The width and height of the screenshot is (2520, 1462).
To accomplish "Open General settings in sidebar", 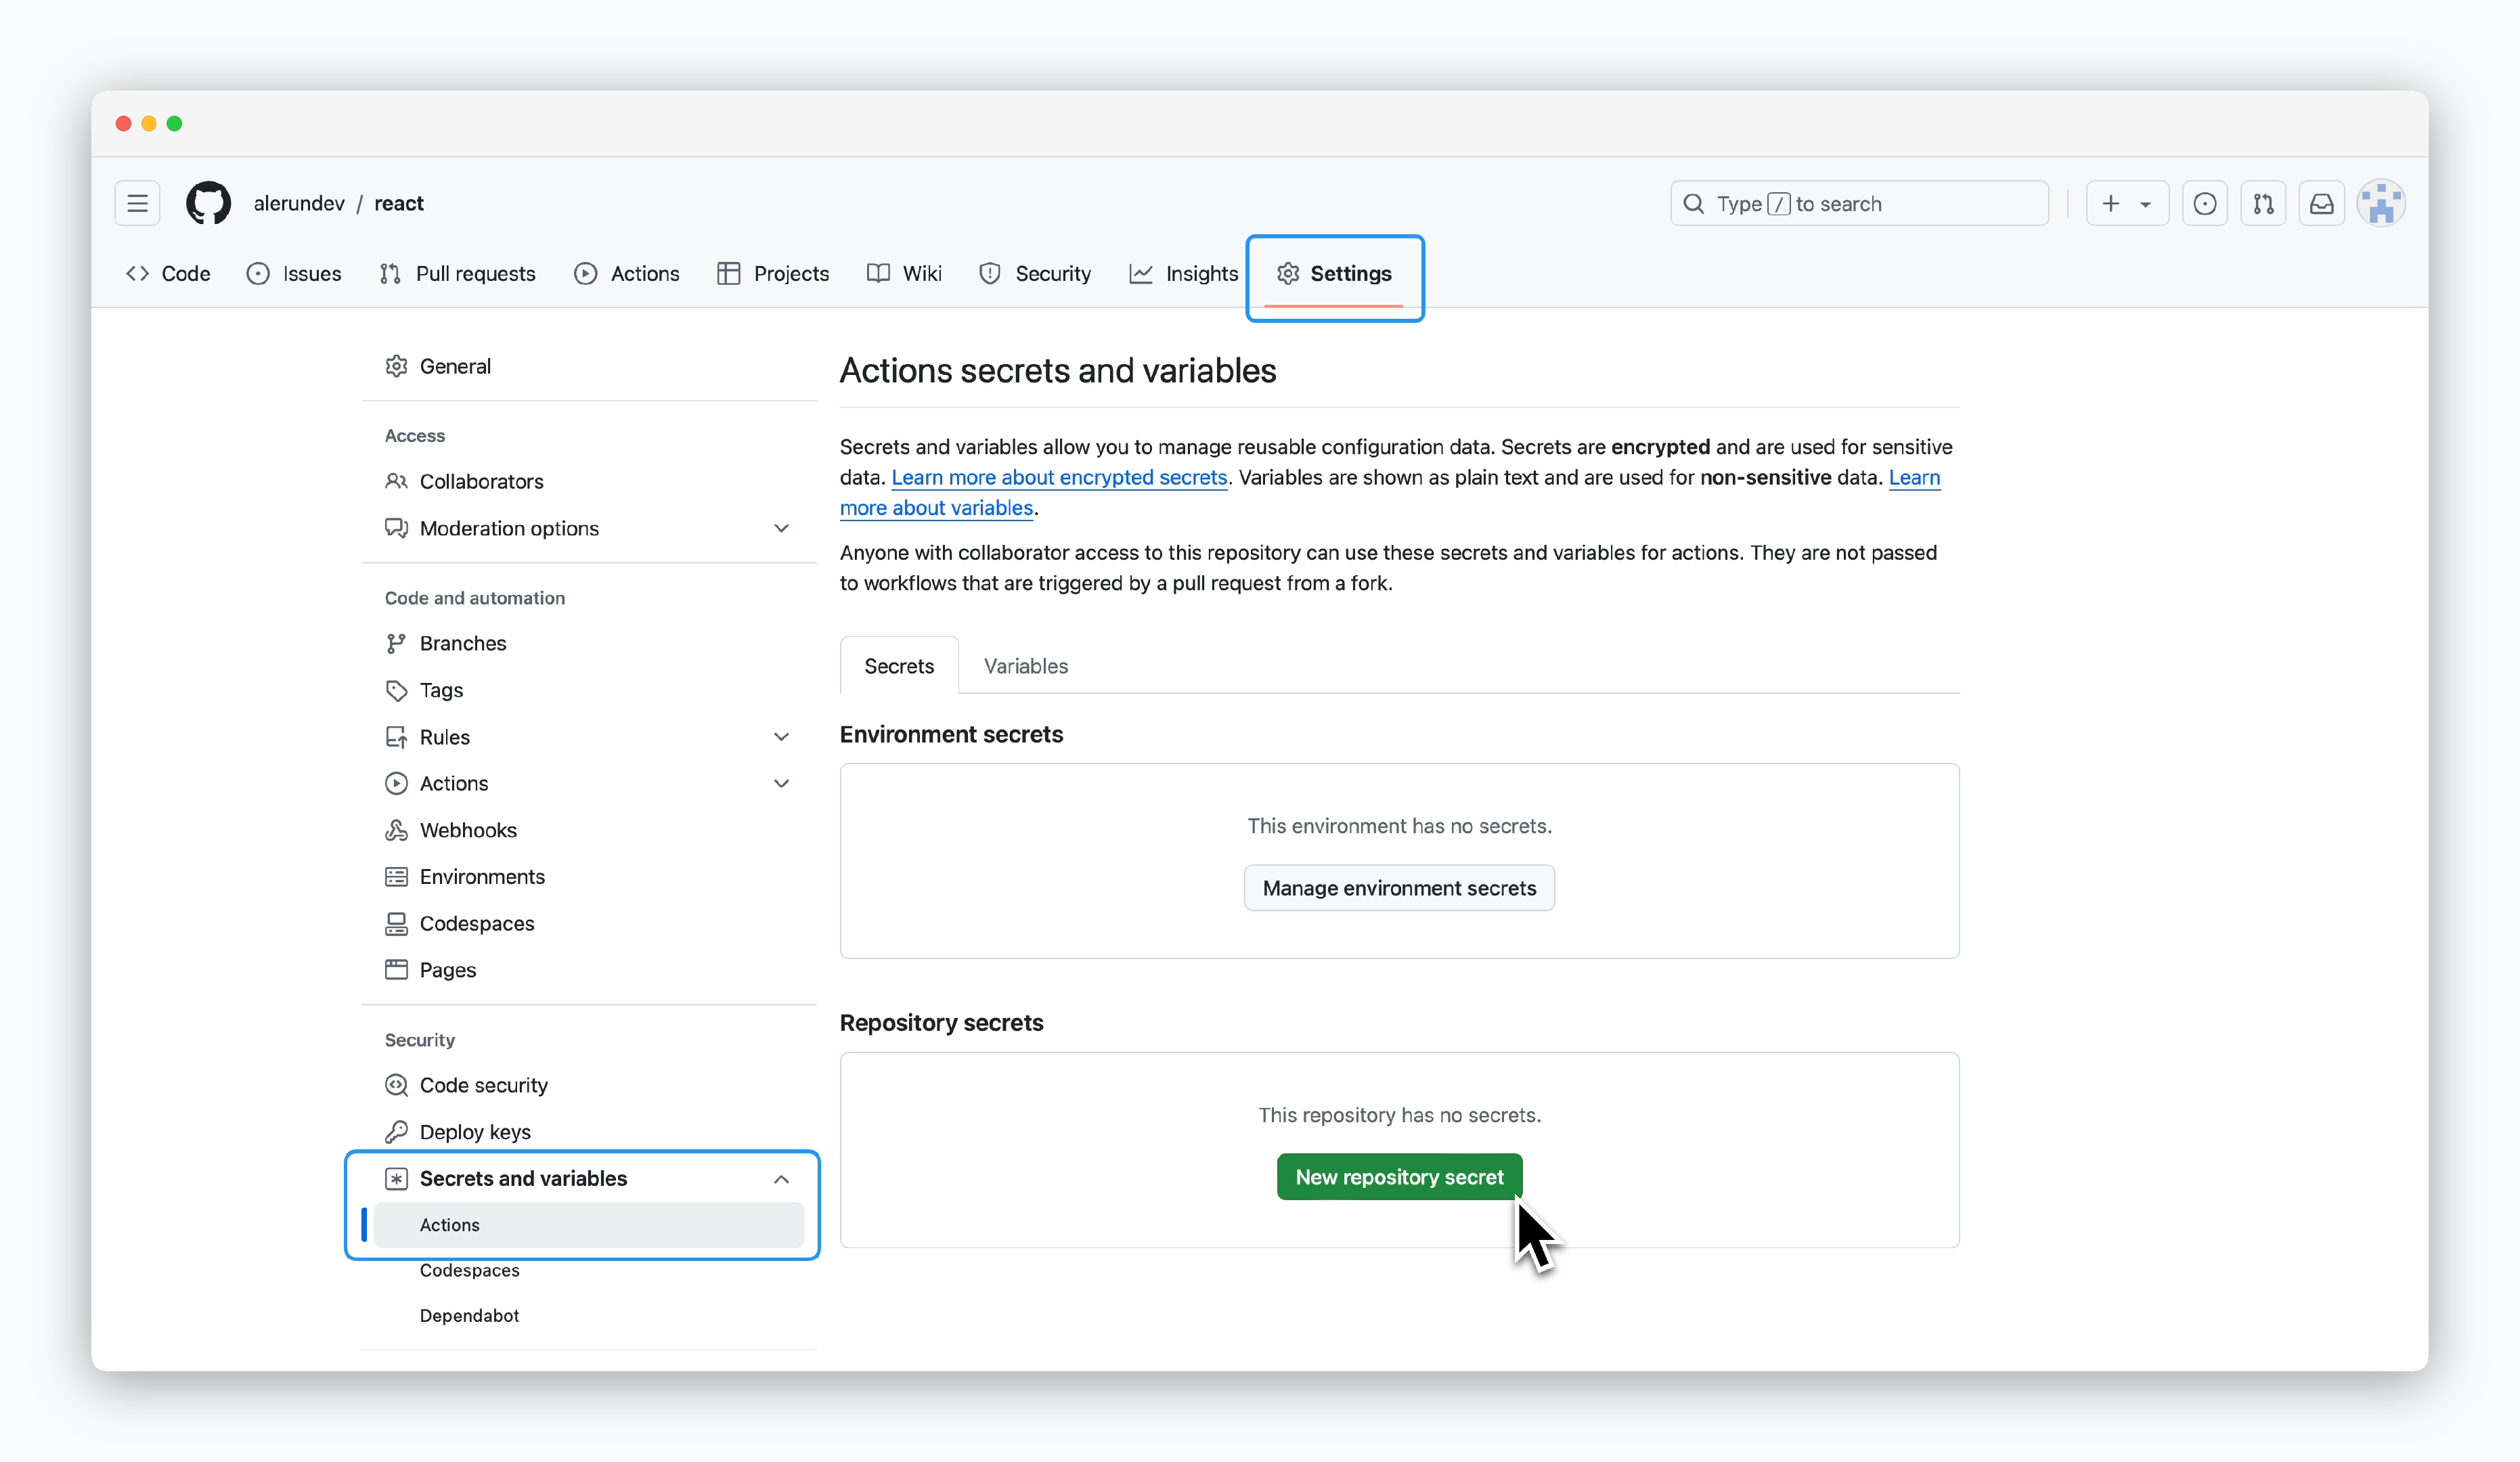I will pos(589,366).
